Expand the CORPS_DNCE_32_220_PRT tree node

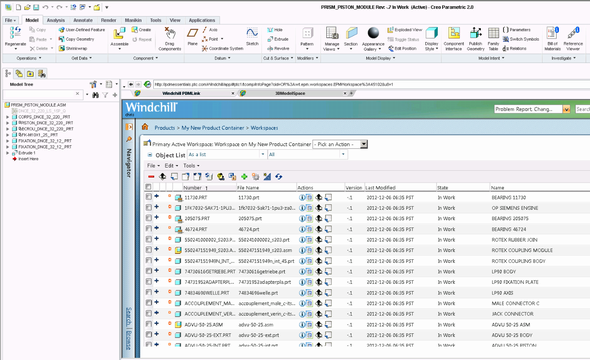[7, 117]
